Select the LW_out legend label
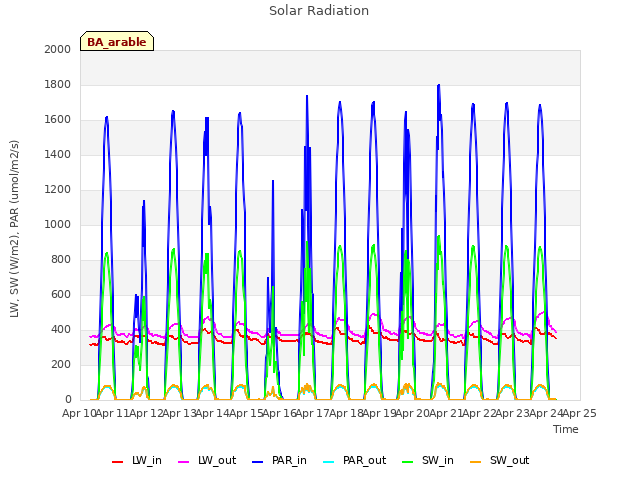The width and height of the screenshot is (640, 480). pyautogui.click(x=217, y=460)
